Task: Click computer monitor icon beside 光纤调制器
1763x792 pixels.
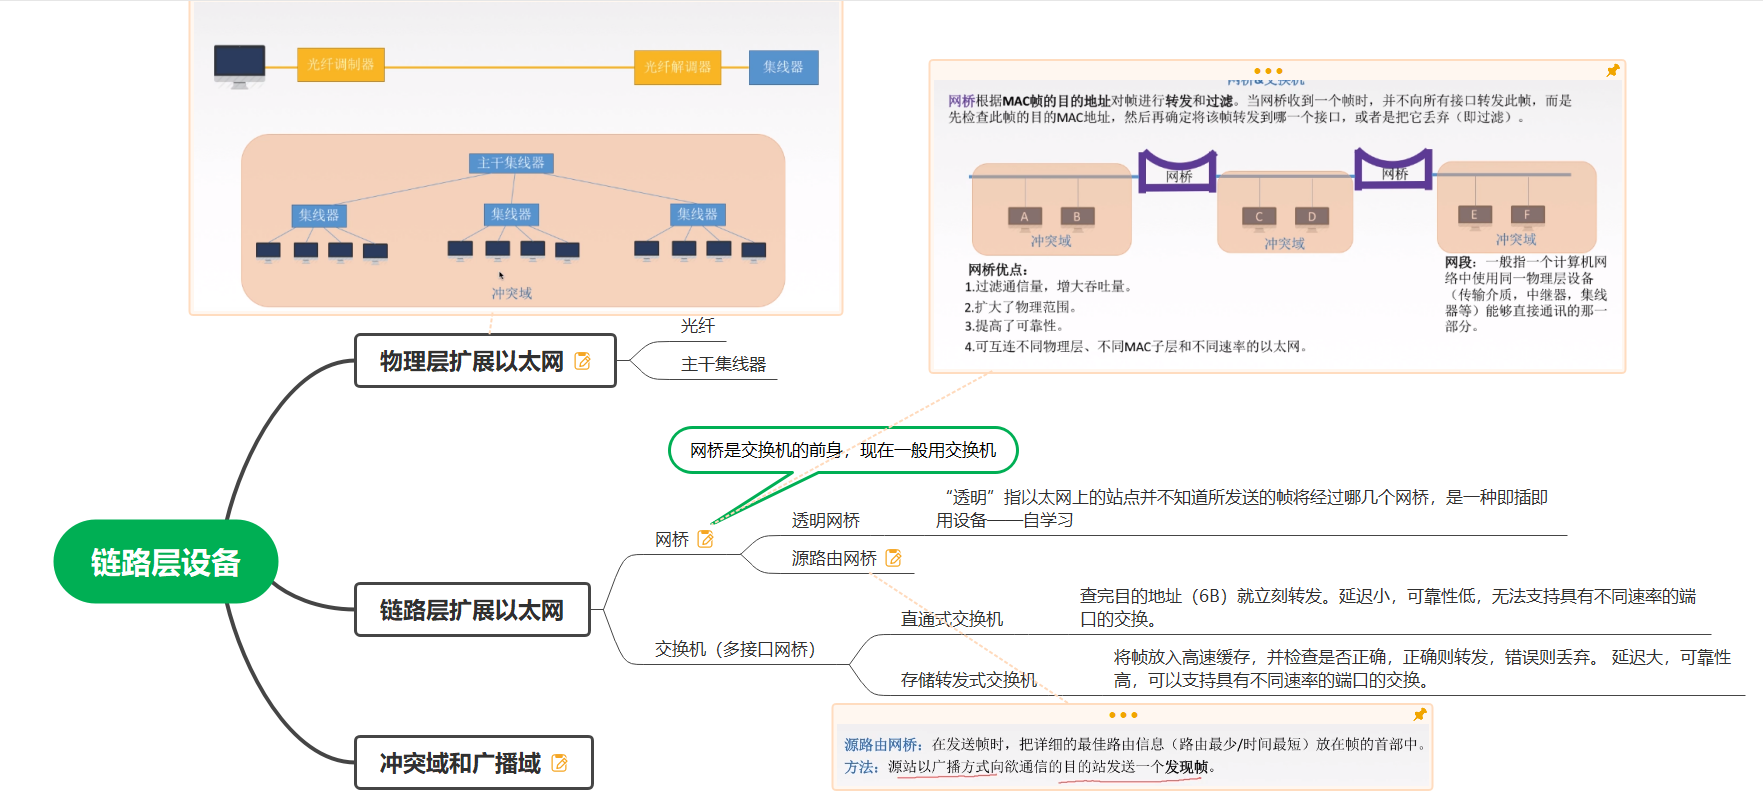Action: point(240,67)
